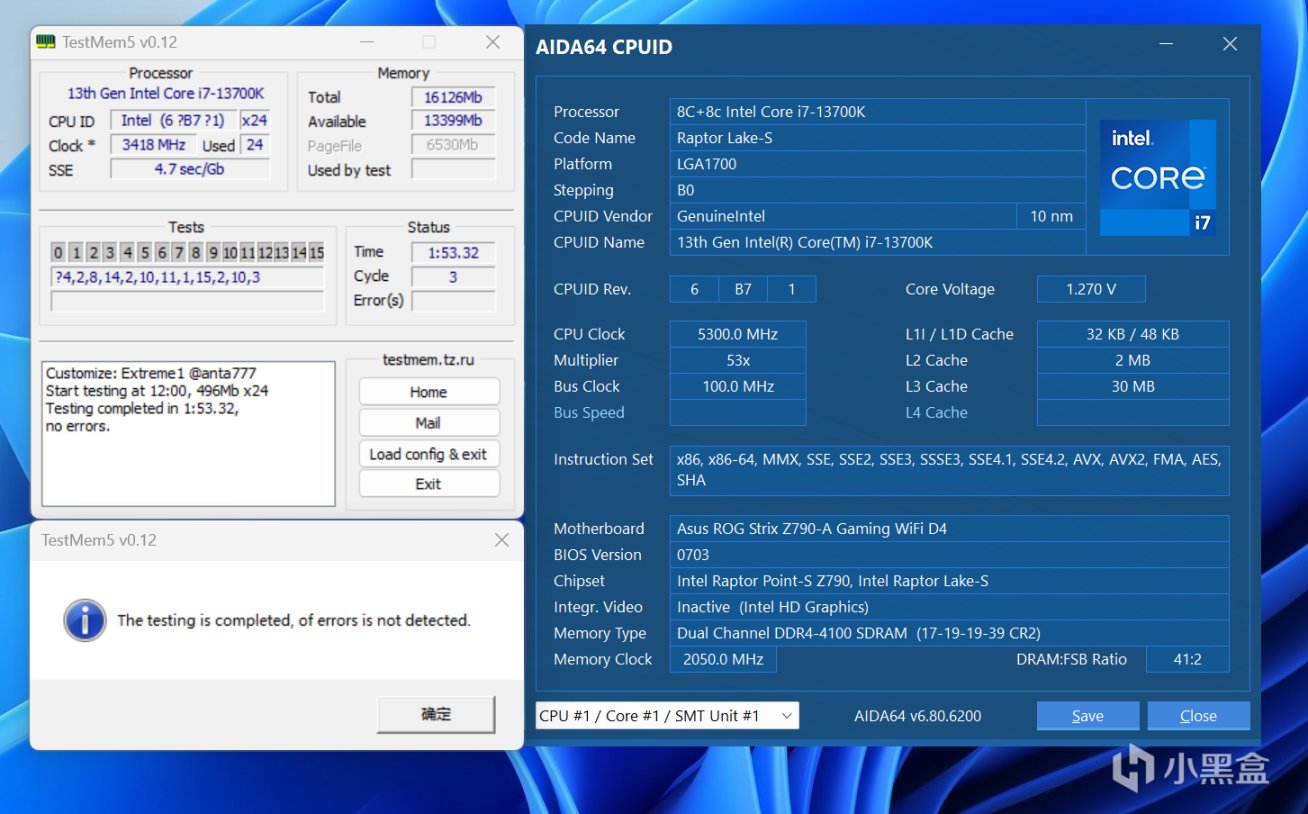The image size is (1308, 814).
Task: Click the L2 Cache value 2 MB
Action: pyautogui.click(x=1133, y=360)
